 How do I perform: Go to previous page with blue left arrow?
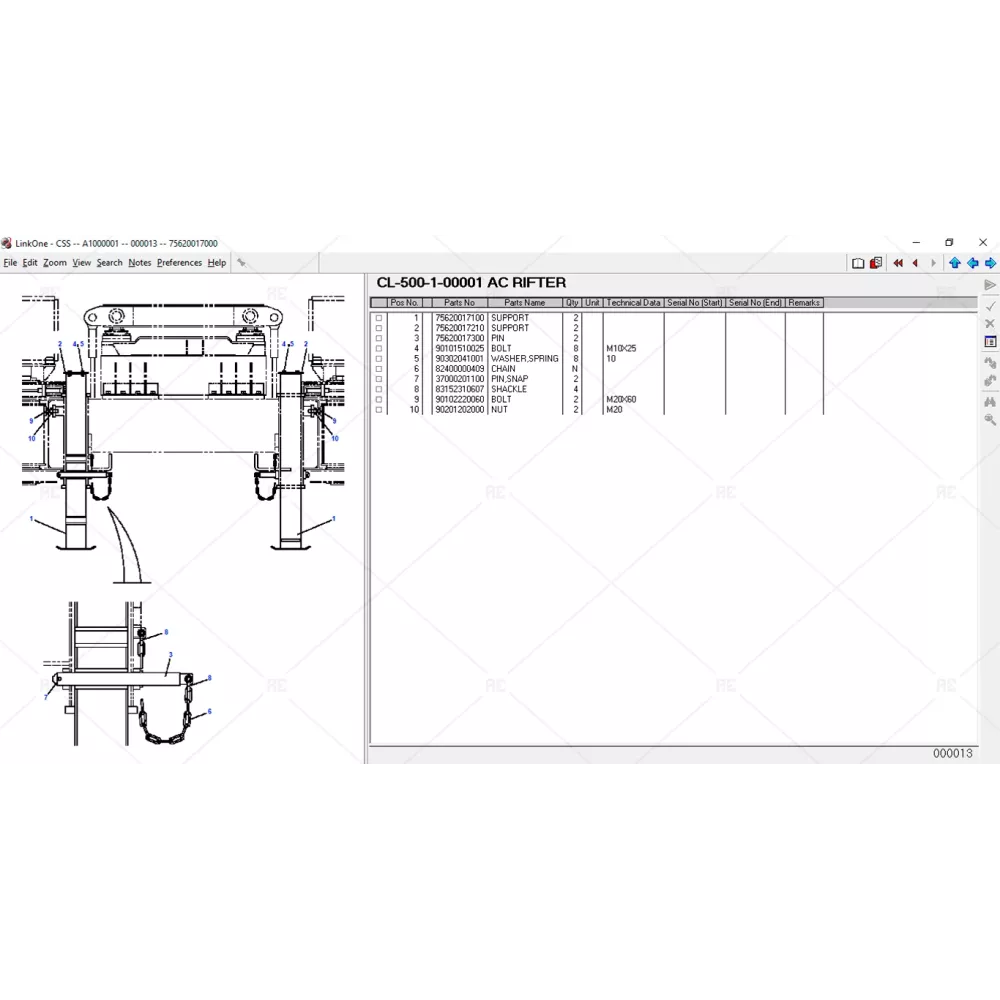(x=972, y=263)
